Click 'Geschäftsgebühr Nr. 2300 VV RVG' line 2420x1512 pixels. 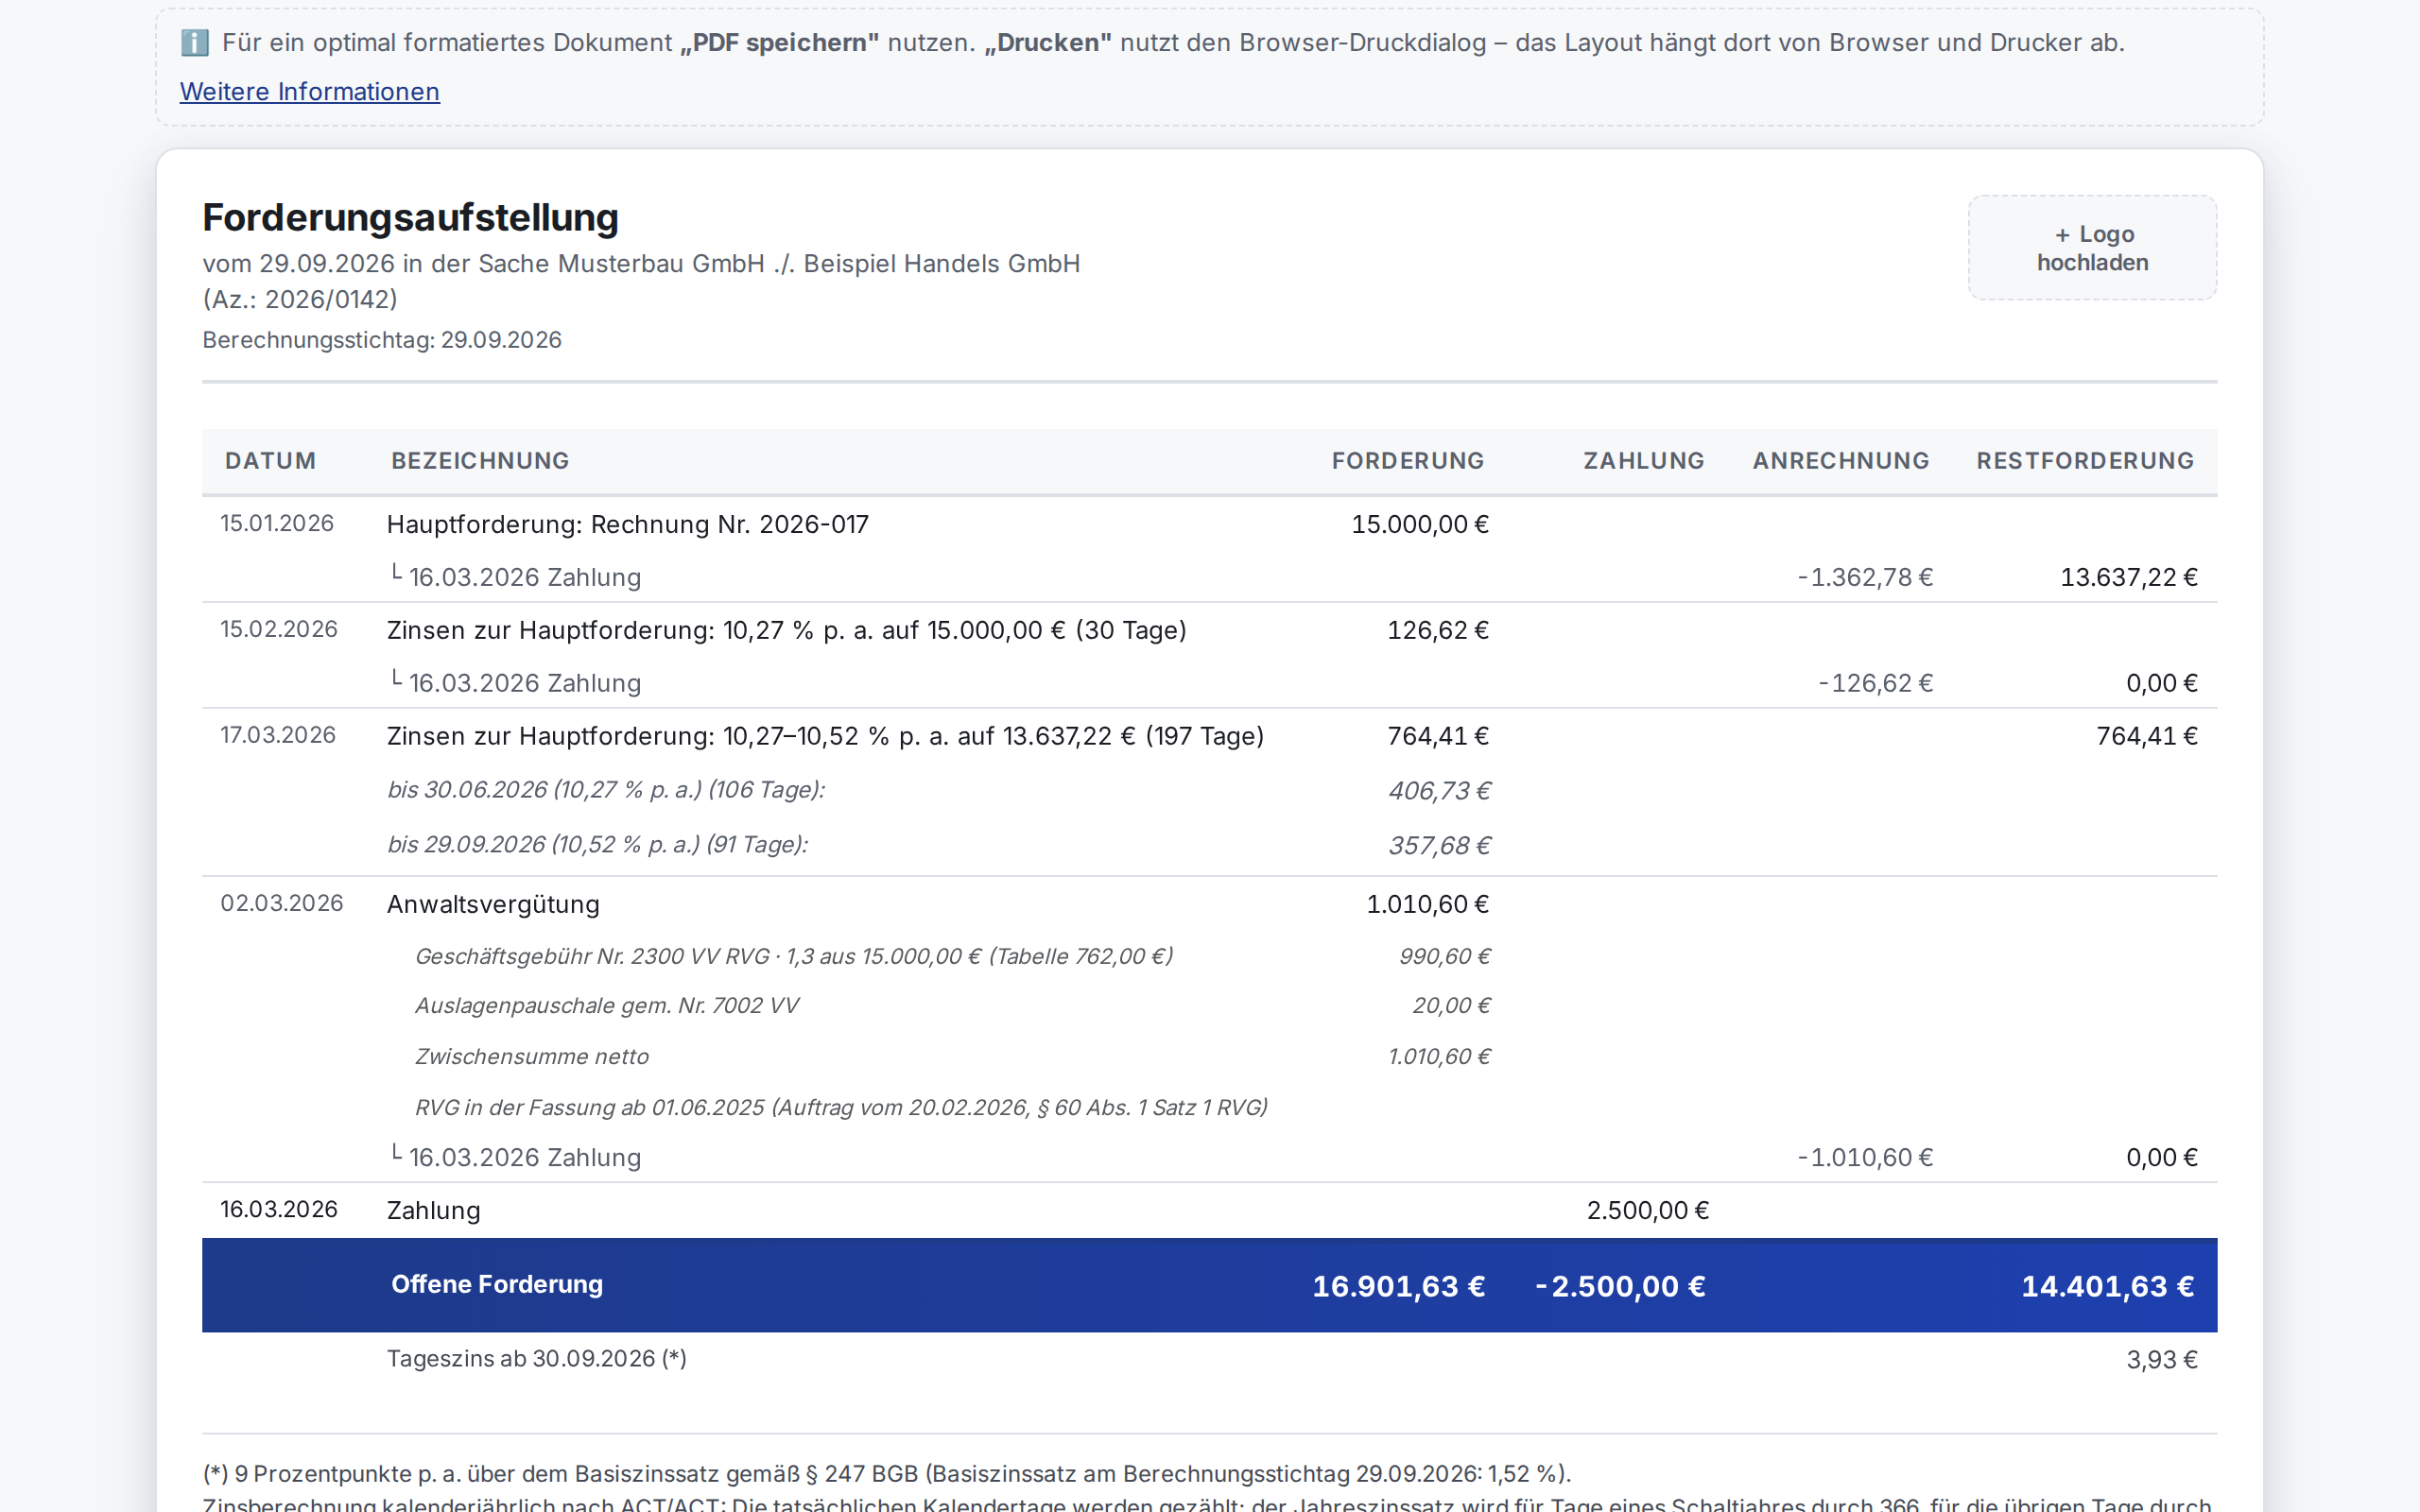pyautogui.click(x=794, y=956)
